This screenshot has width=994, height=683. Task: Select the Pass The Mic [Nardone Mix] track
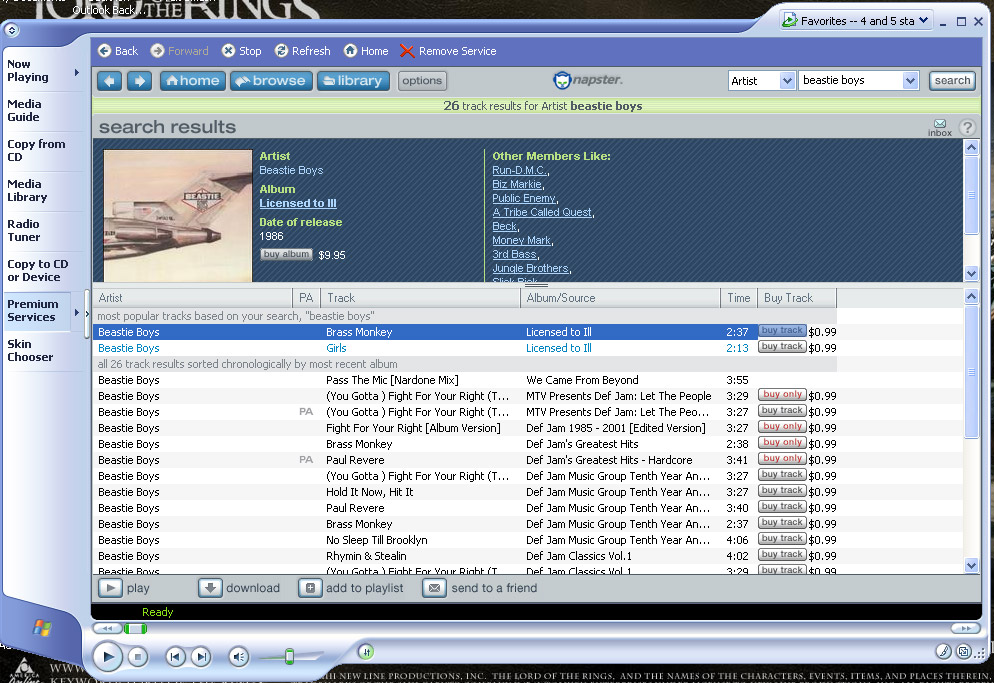465,380
